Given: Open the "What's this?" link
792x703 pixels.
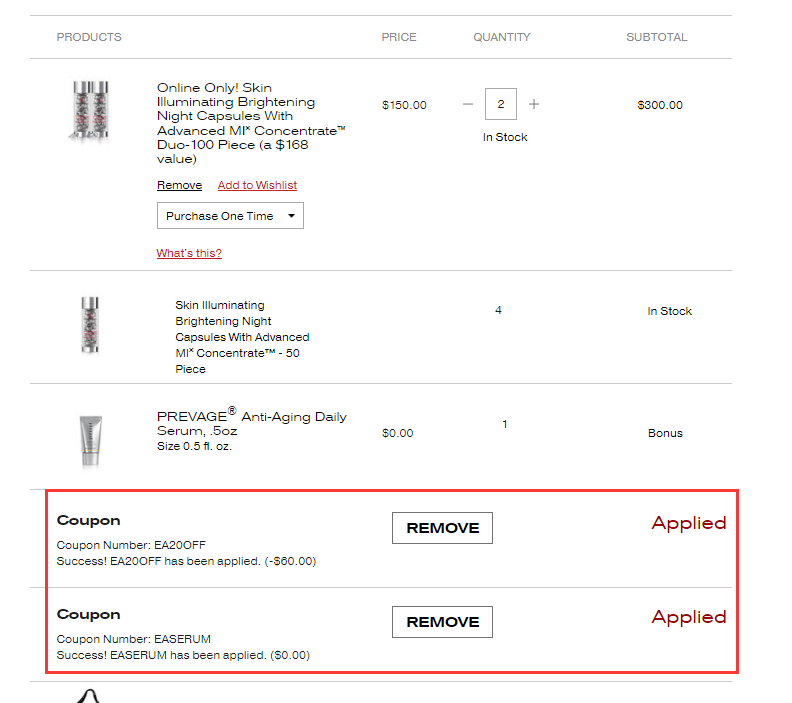Looking at the screenshot, I should click(189, 253).
